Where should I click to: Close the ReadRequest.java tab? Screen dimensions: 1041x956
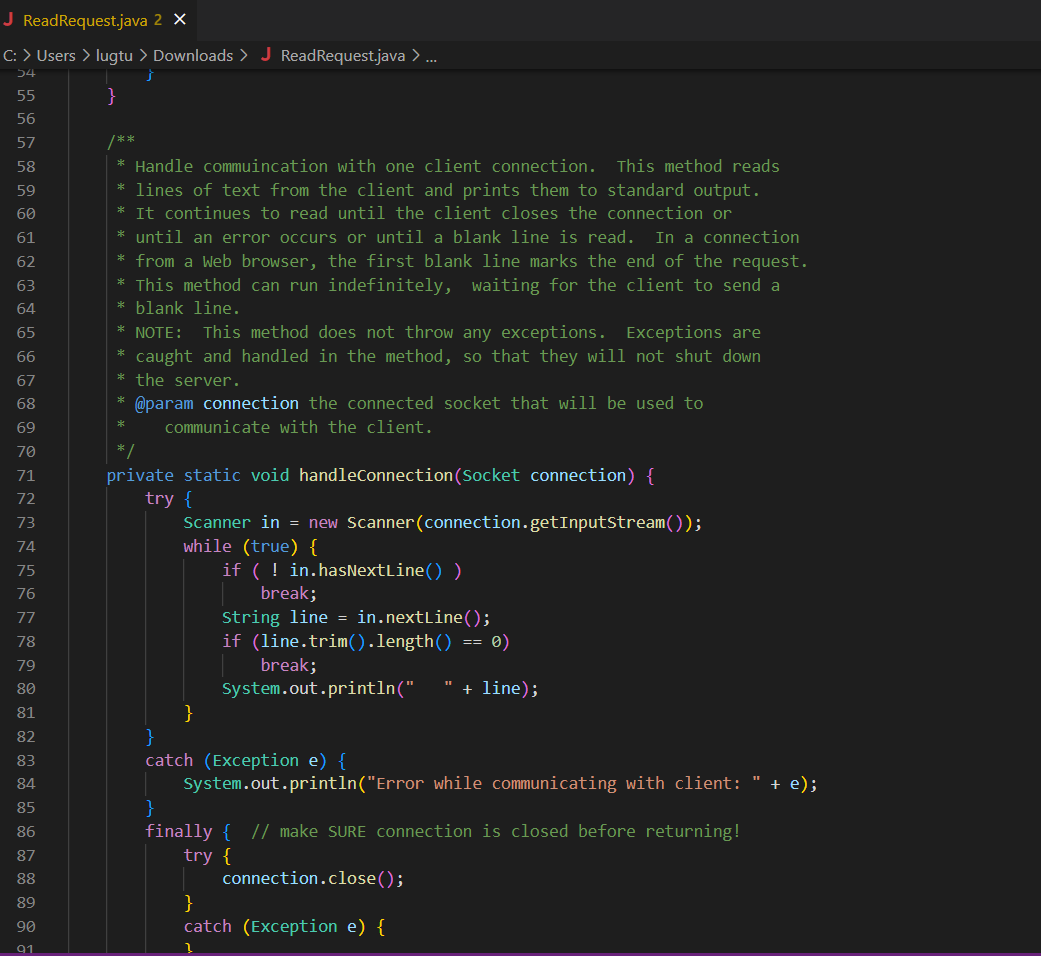[180, 20]
